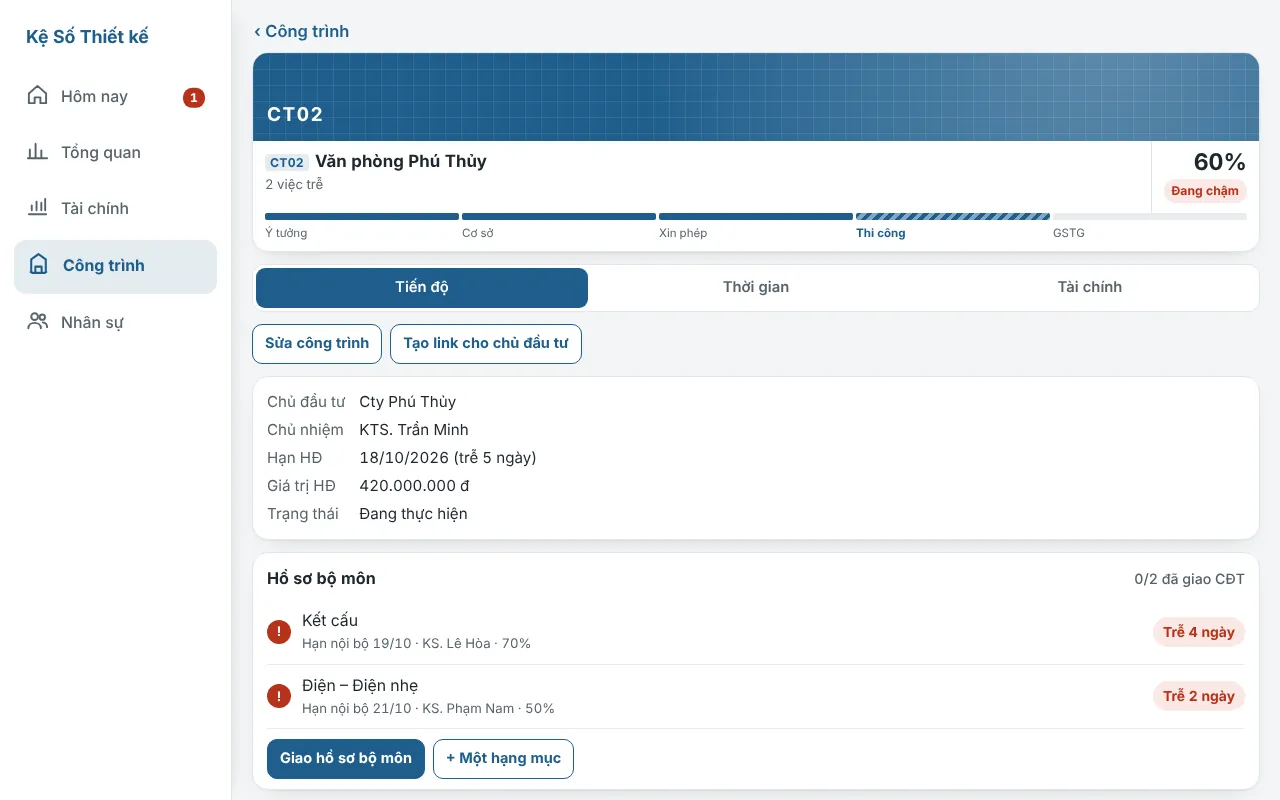Click the Xin phép progress segment
1280x800 pixels.
pos(756,216)
